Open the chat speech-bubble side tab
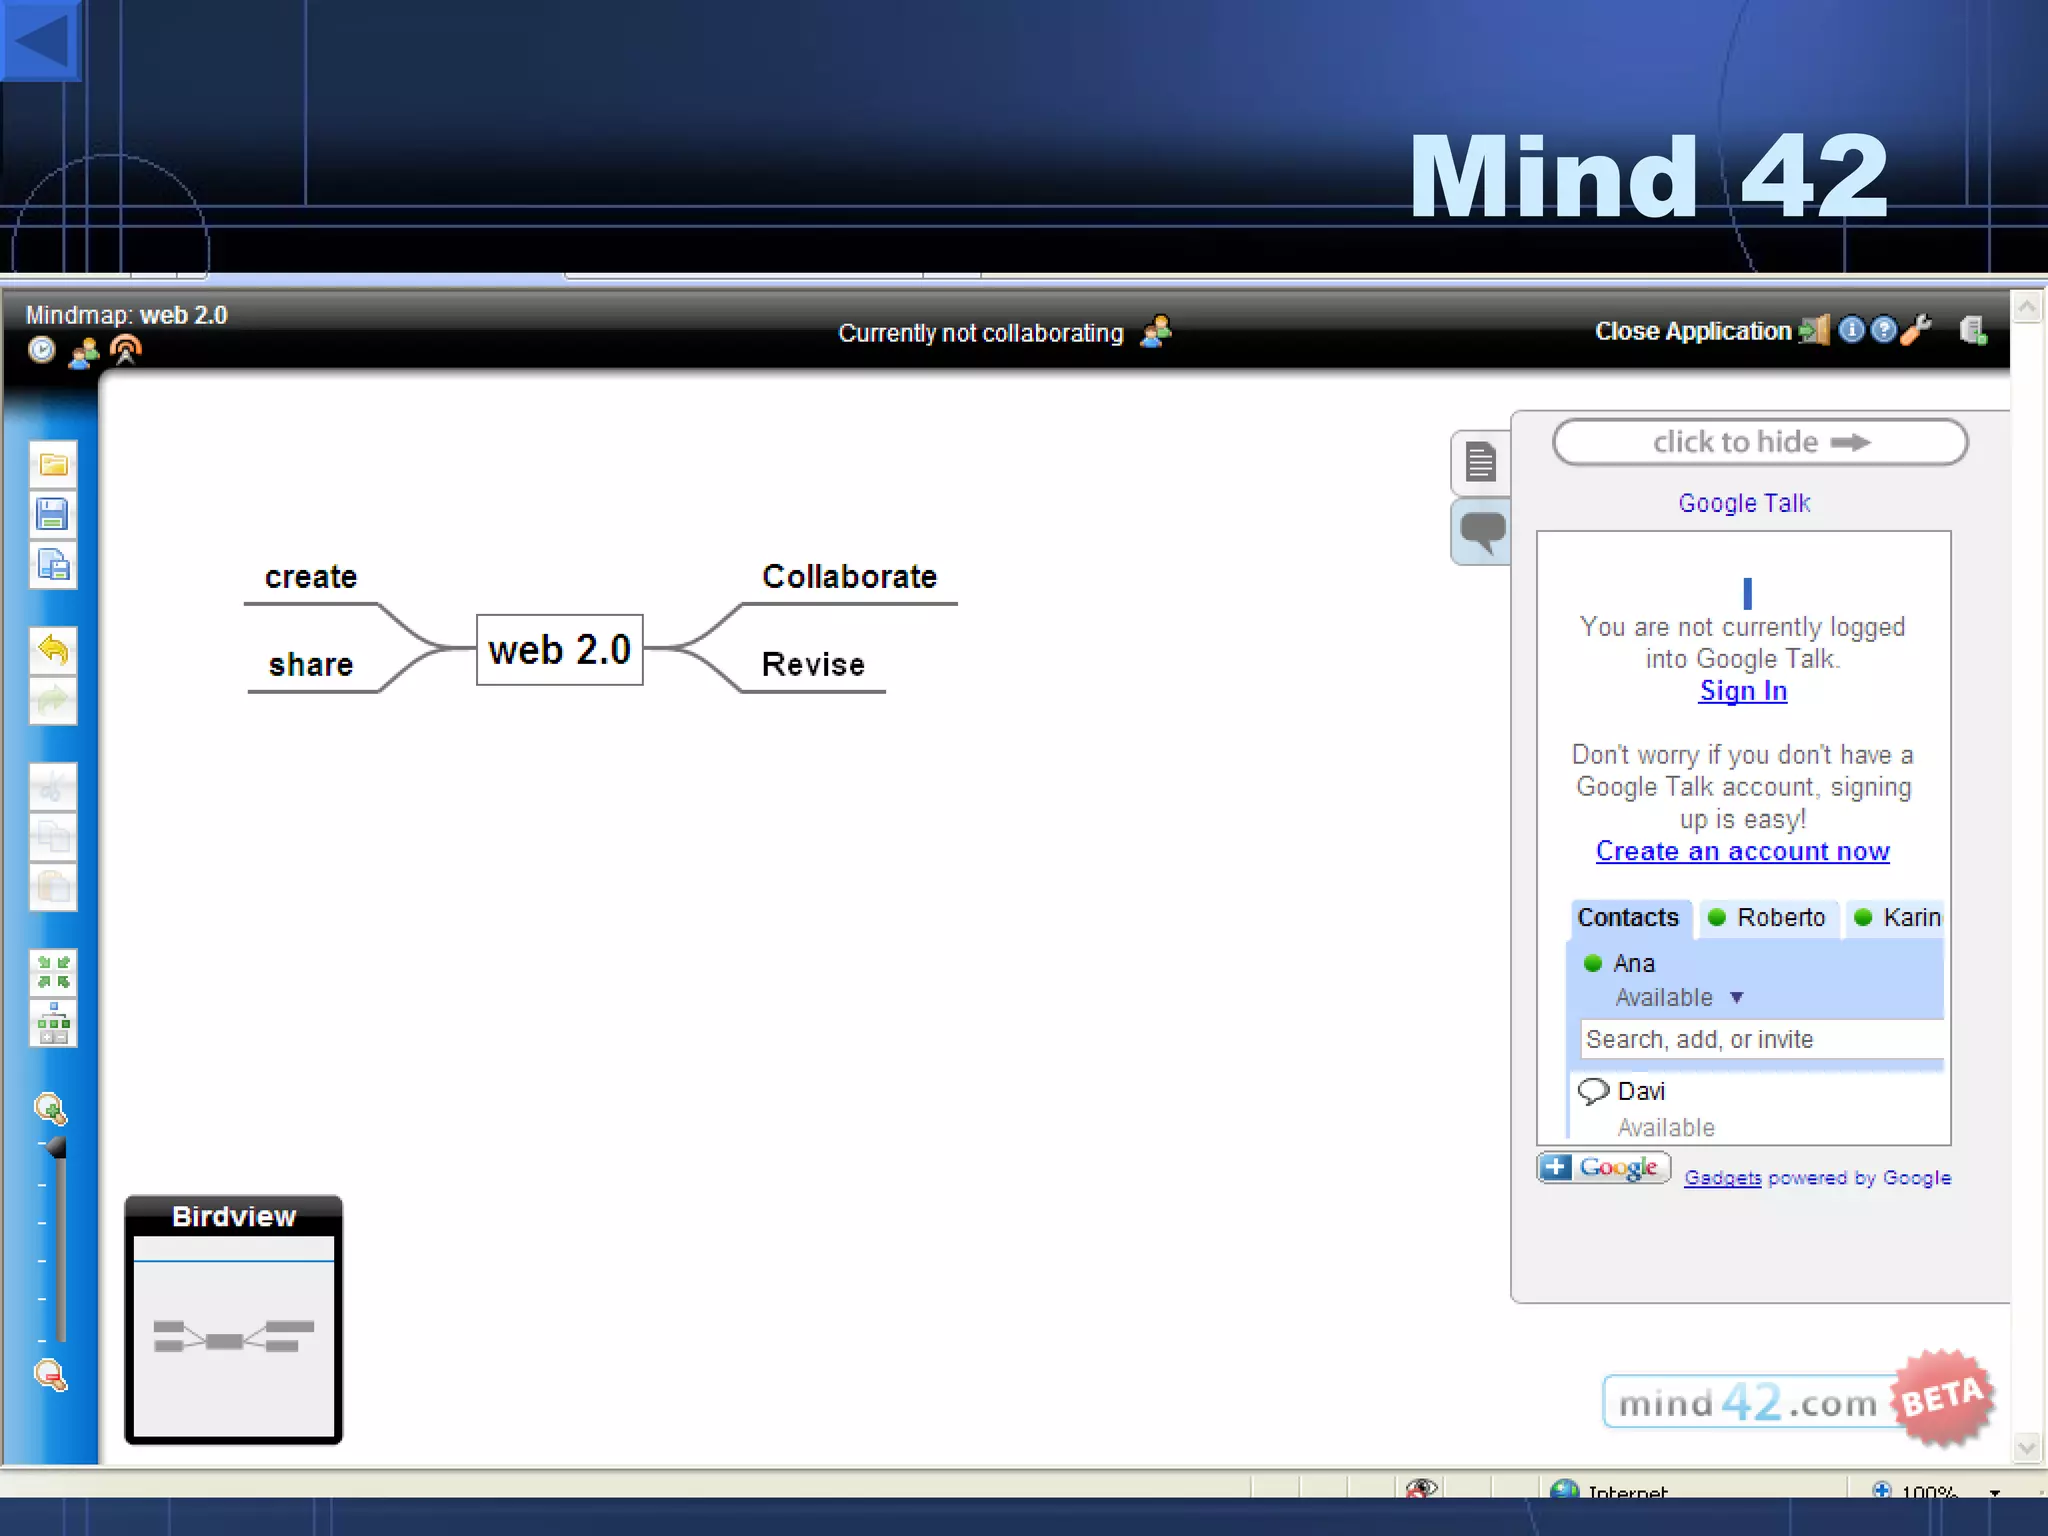This screenshot has height=1536, width=2048. pos(1482,531)
